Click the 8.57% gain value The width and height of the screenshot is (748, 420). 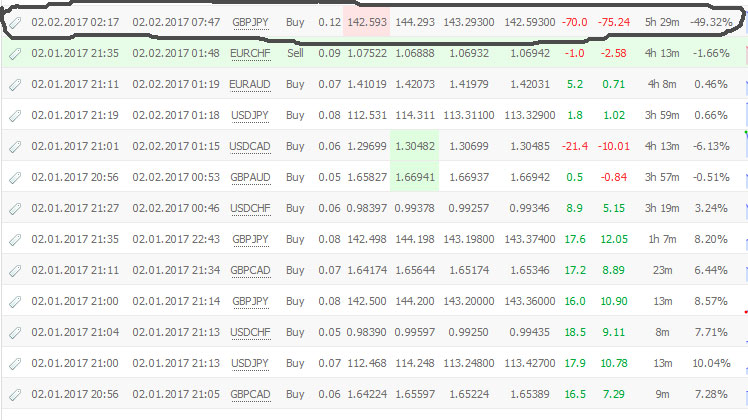point(711,301)
